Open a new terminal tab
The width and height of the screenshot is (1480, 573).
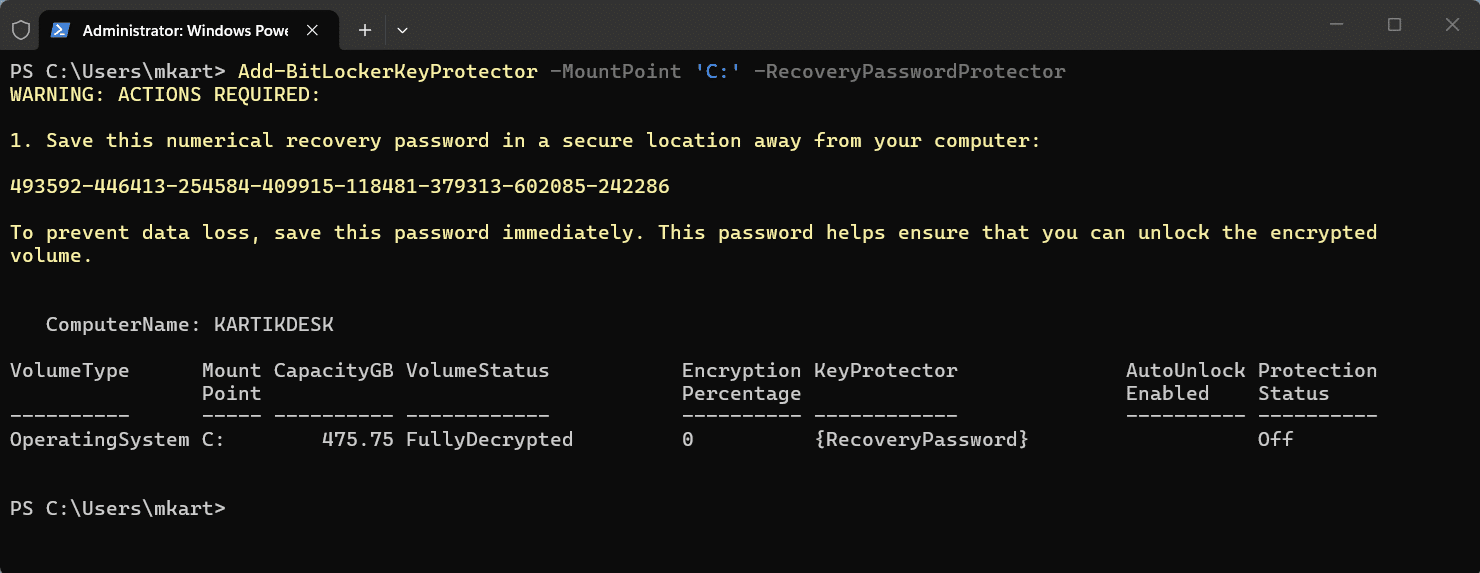pos(365,30)
